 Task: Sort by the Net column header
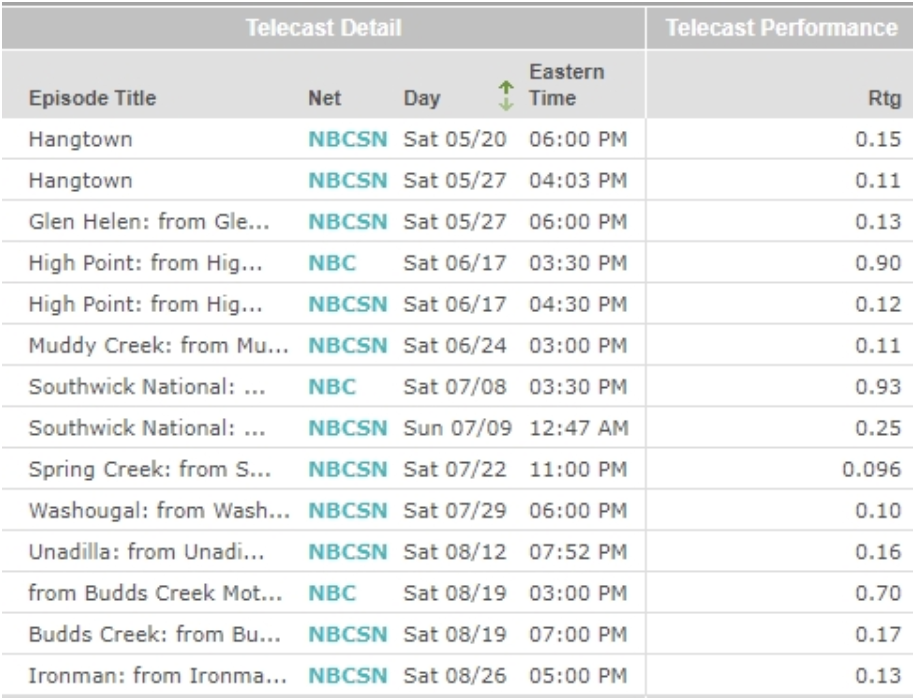(x=324, y=99)
